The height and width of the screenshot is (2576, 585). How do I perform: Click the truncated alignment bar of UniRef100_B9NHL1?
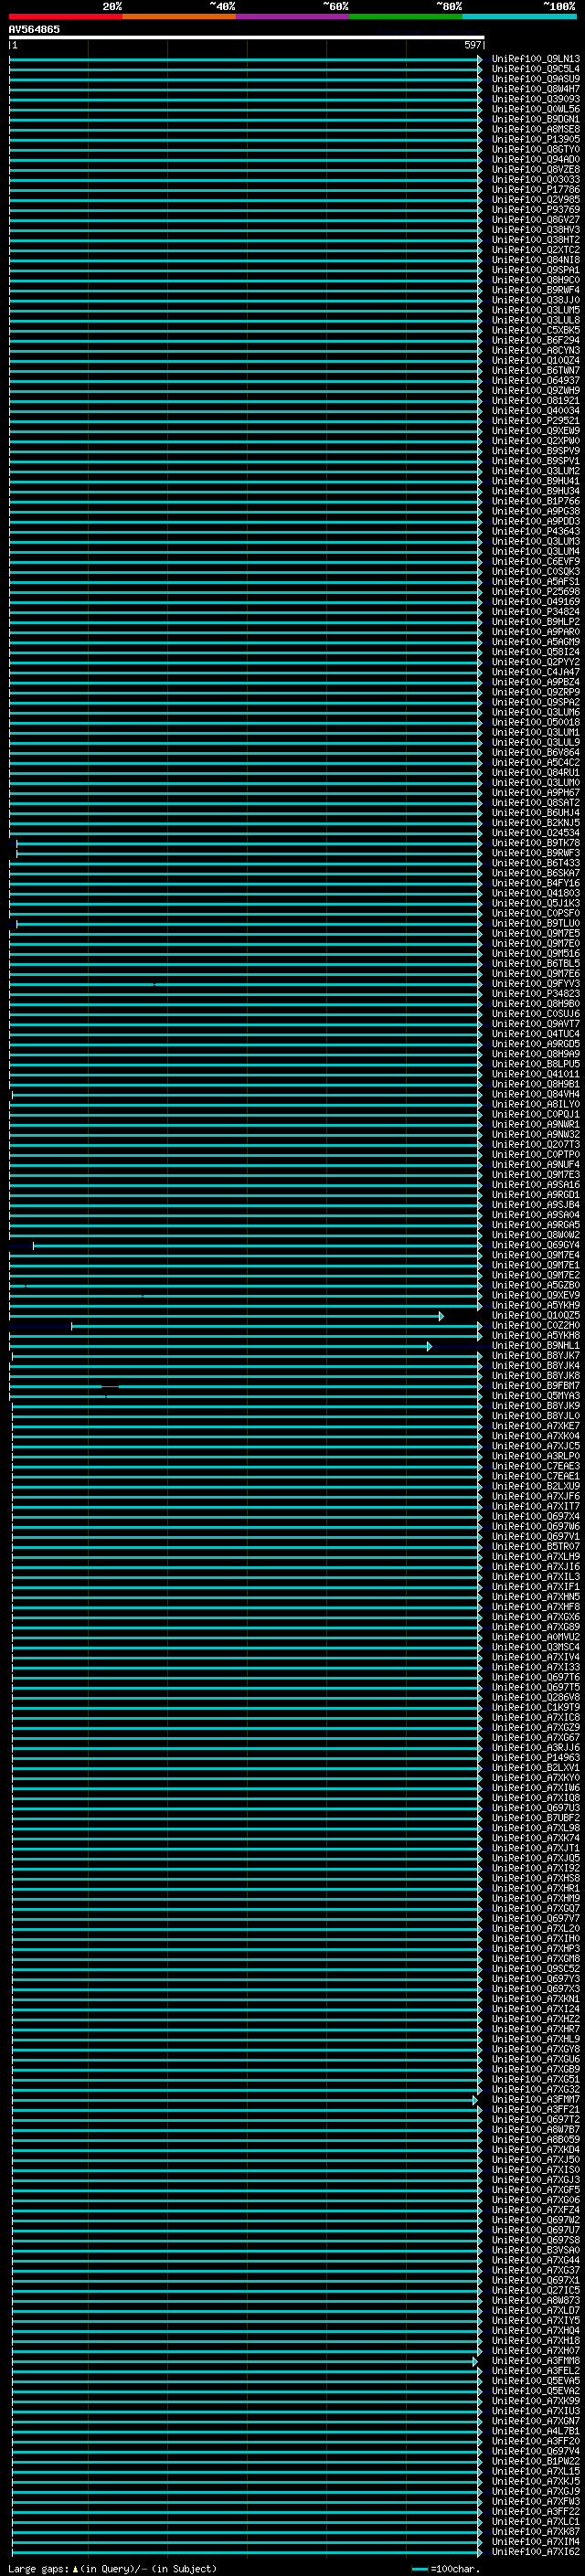click(219, 1346)
